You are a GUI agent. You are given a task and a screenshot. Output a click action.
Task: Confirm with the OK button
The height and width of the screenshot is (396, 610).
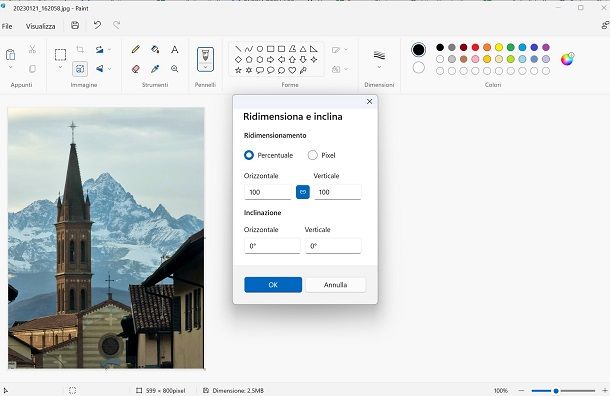(x=273, y=285)
